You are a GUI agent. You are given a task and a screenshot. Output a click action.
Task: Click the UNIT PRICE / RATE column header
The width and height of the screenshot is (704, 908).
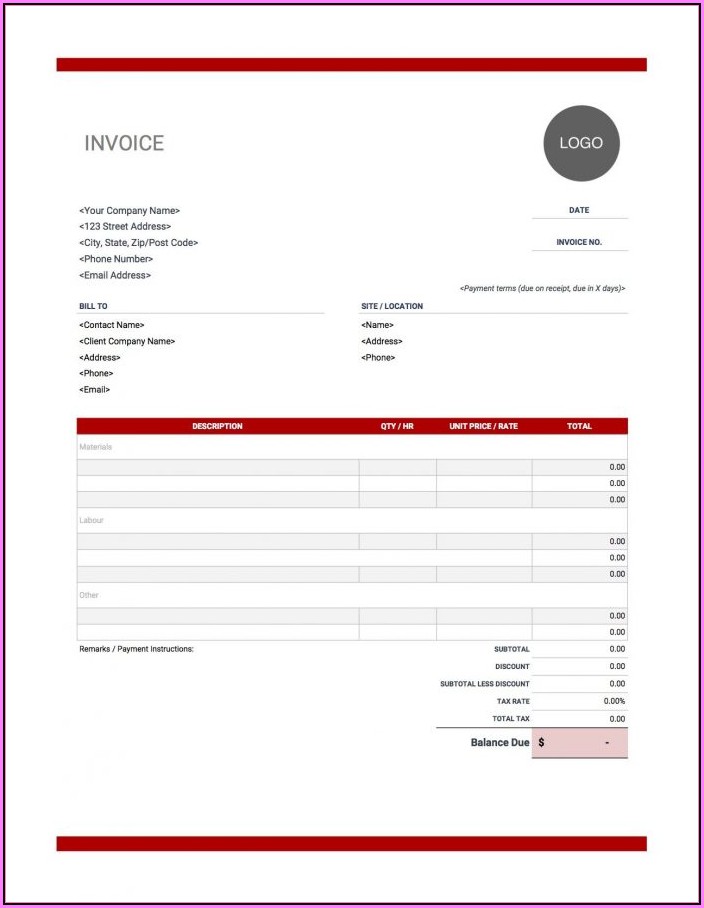(483, 426)
